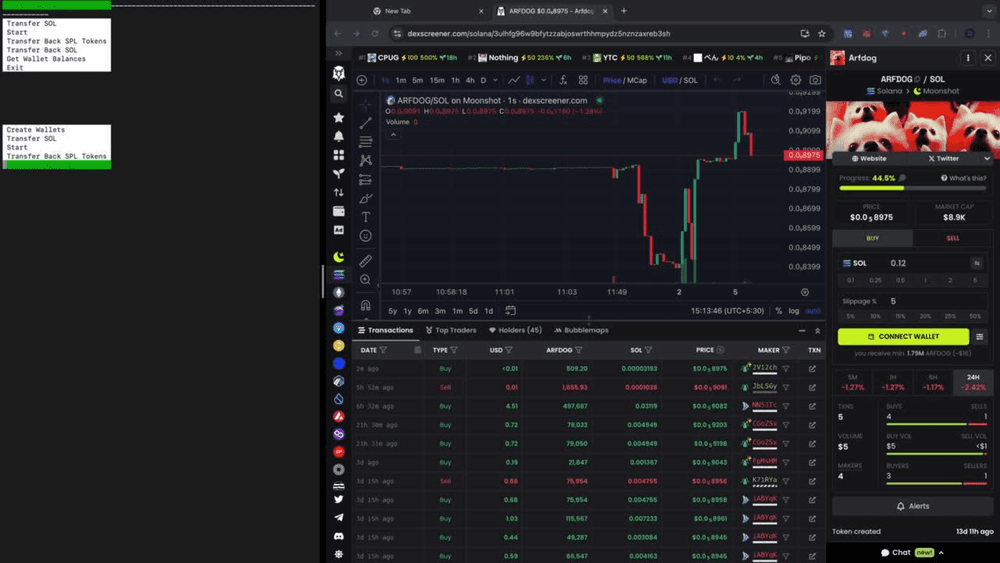Click What's this? progress help
Image resolution: width=1000 pixels, height=563 pixels.
(x=963, y=178)
